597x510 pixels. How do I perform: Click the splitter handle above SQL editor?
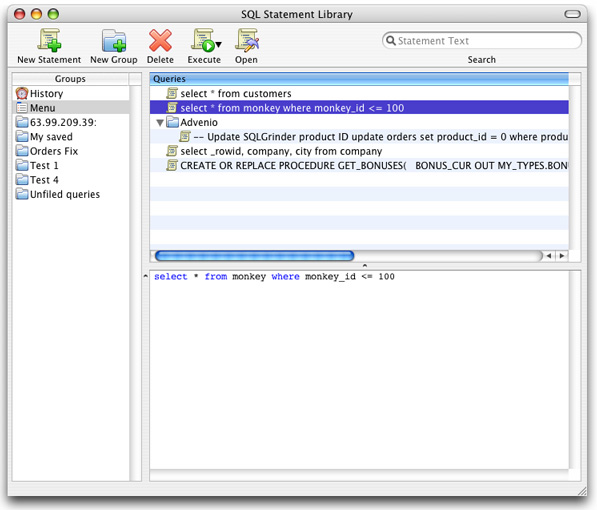pos(365,265)
